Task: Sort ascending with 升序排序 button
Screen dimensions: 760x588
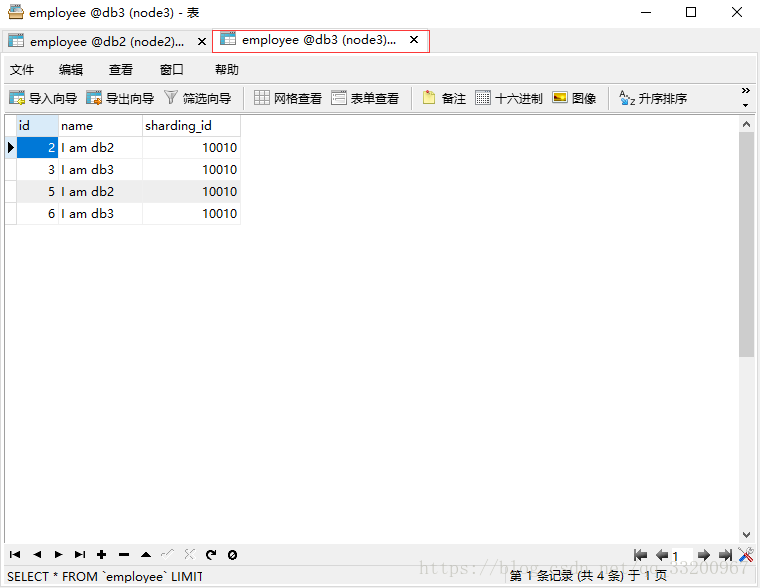Action: pyautogui.click(x=653, y=98)
